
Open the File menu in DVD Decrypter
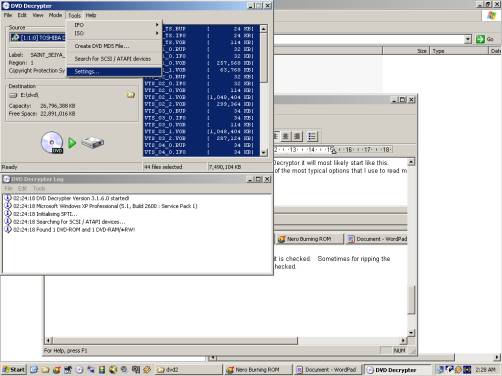point(8,15)
